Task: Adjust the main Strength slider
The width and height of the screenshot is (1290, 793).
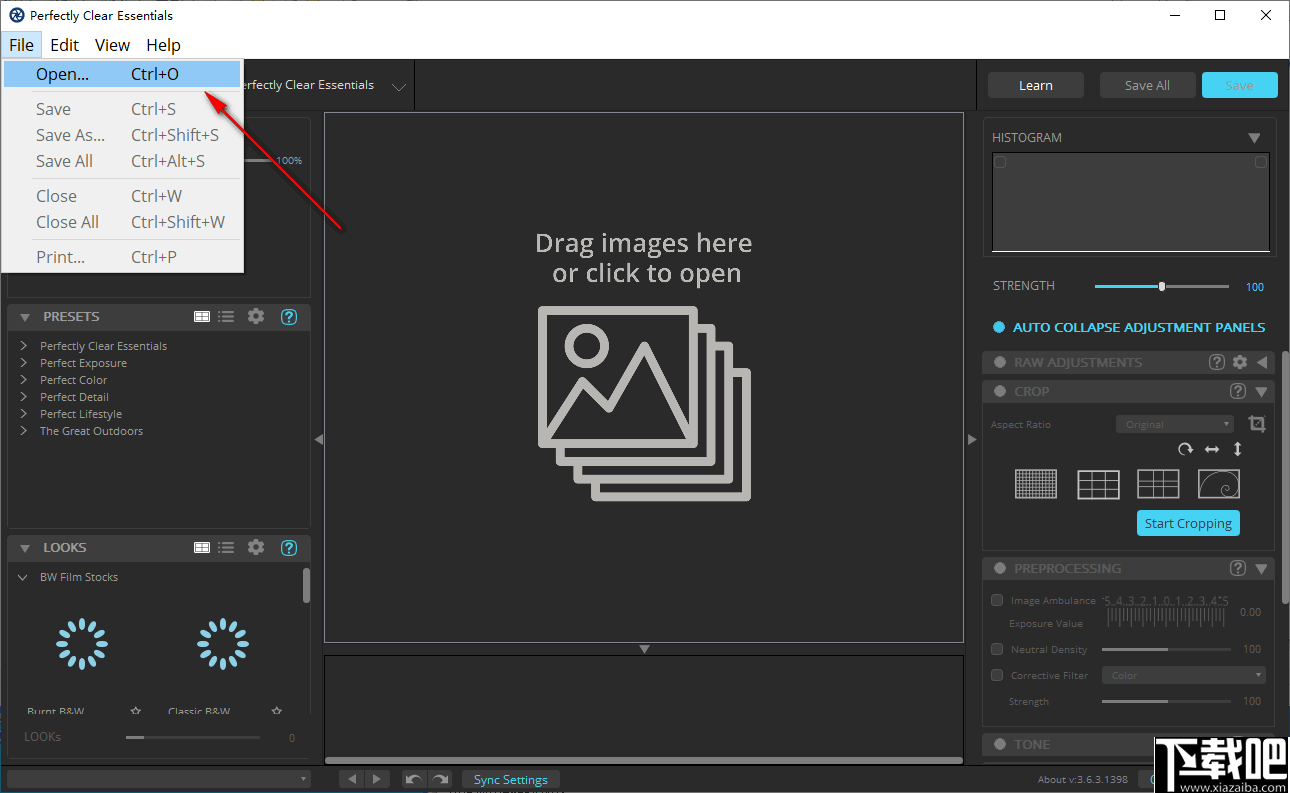Action: 1162,287
